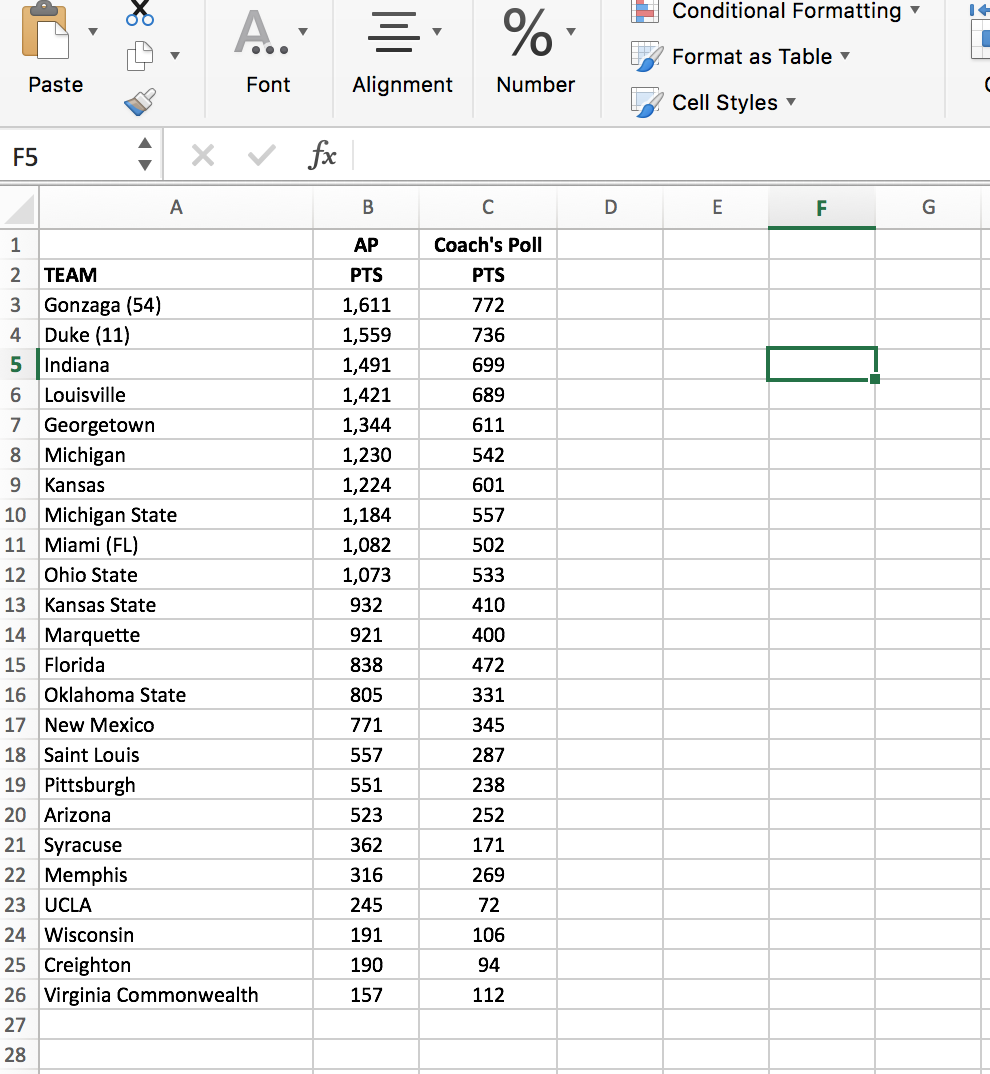Click the Format as Table icon
Viewport: 990px width, 1074px height.
click(x=646, y=57)
